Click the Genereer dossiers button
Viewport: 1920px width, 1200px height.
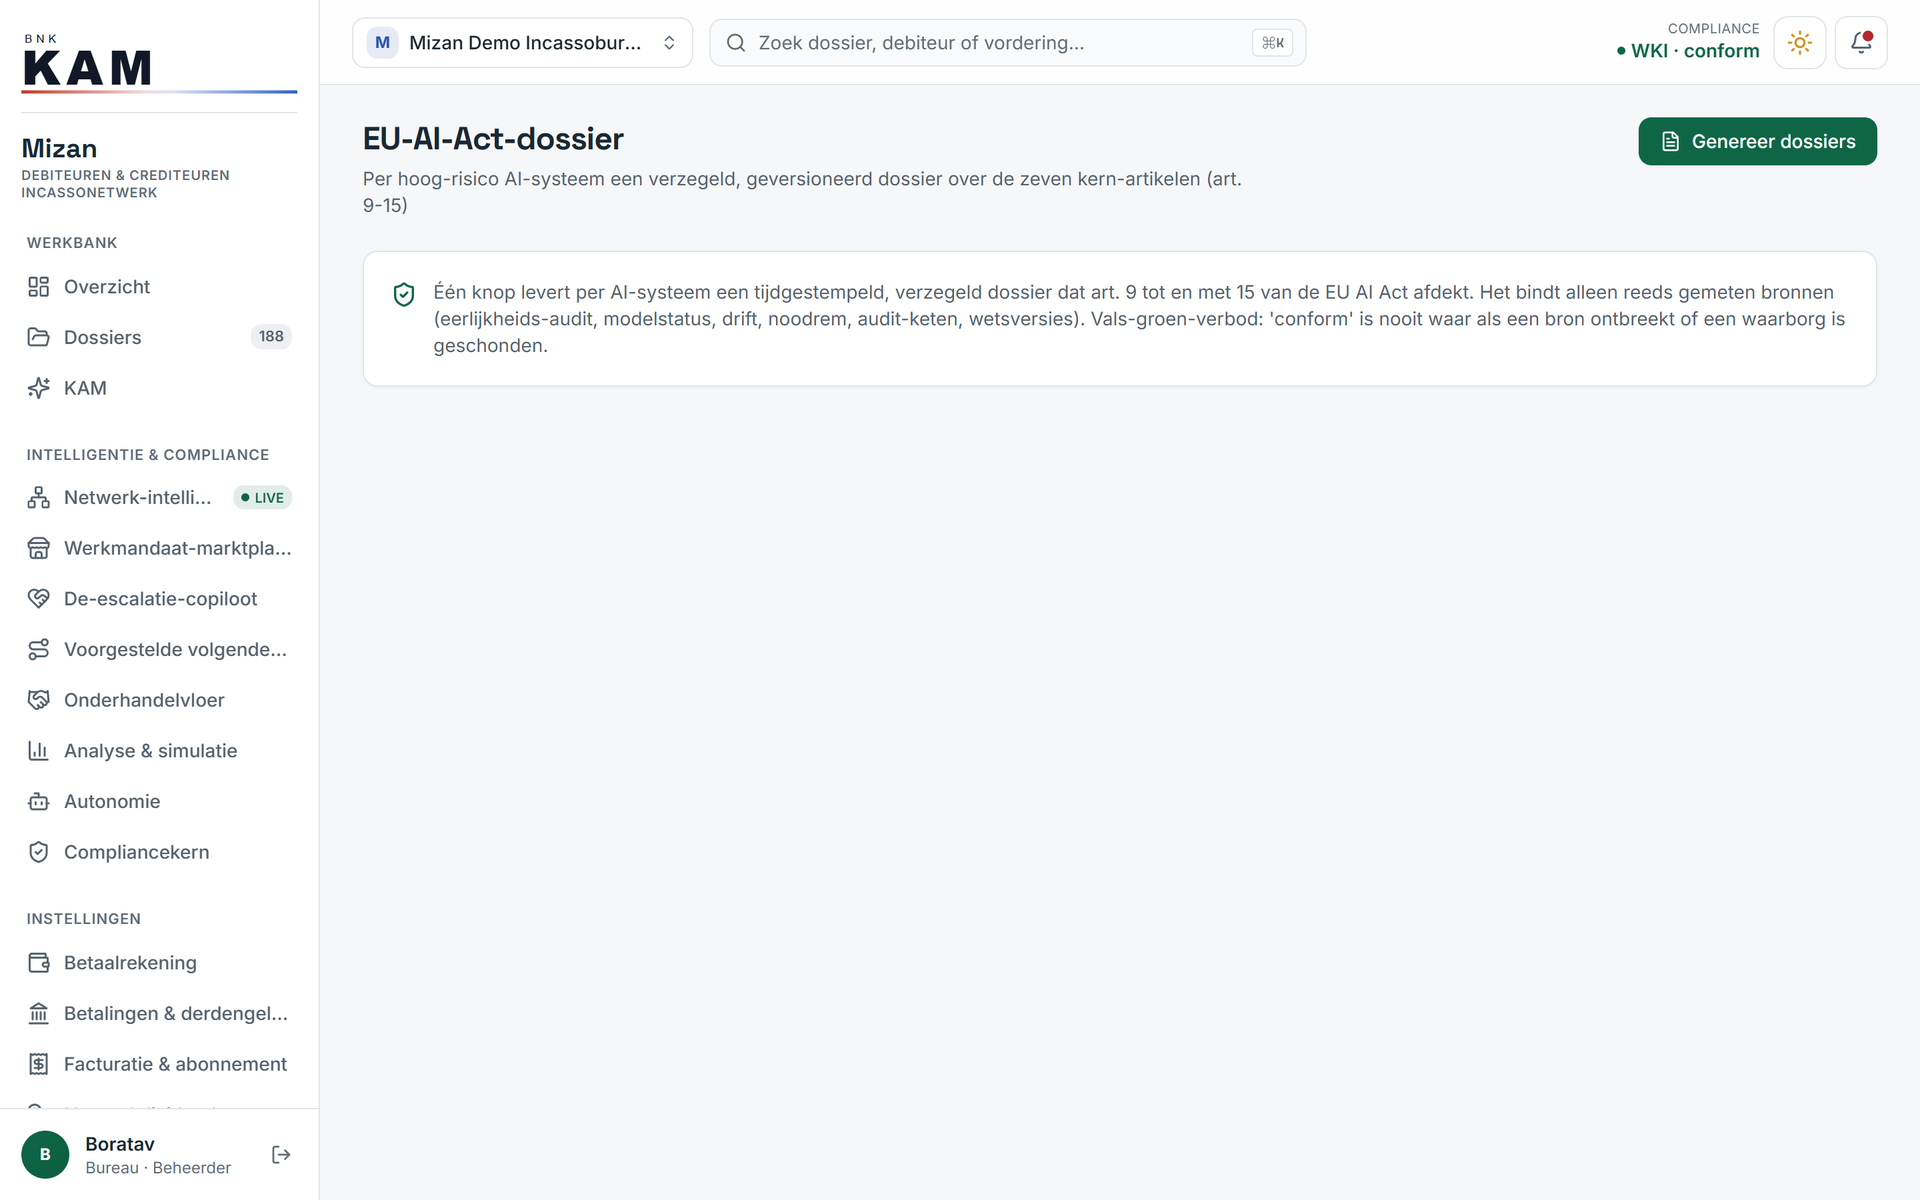click(x=1757, y=142)
